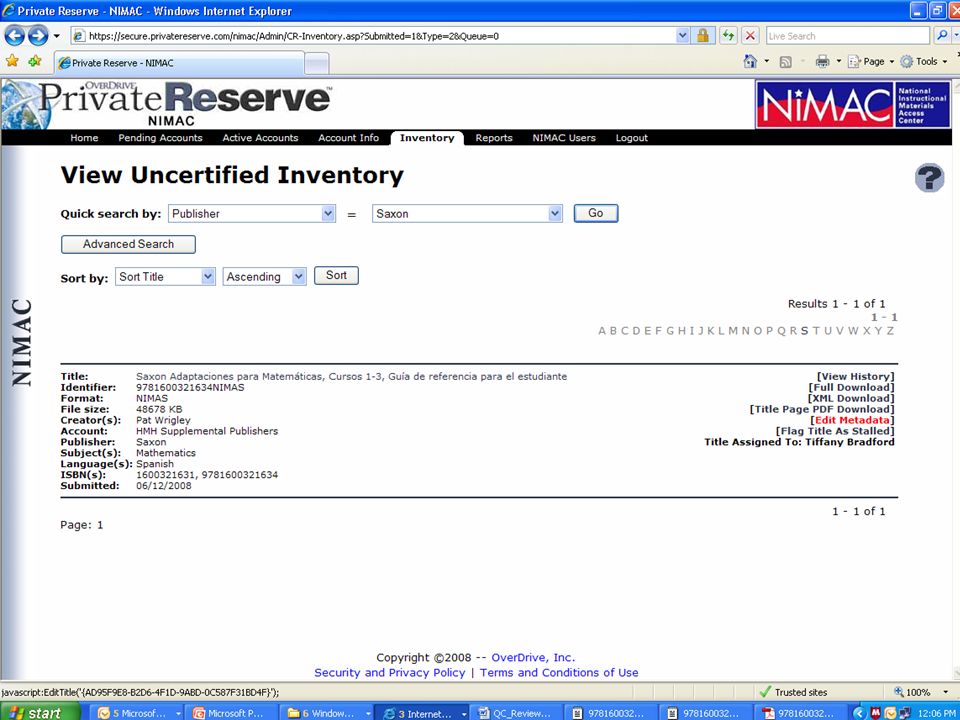960x720 pixels.
Task: Open the Account Info tab
Action: point(348,138)
